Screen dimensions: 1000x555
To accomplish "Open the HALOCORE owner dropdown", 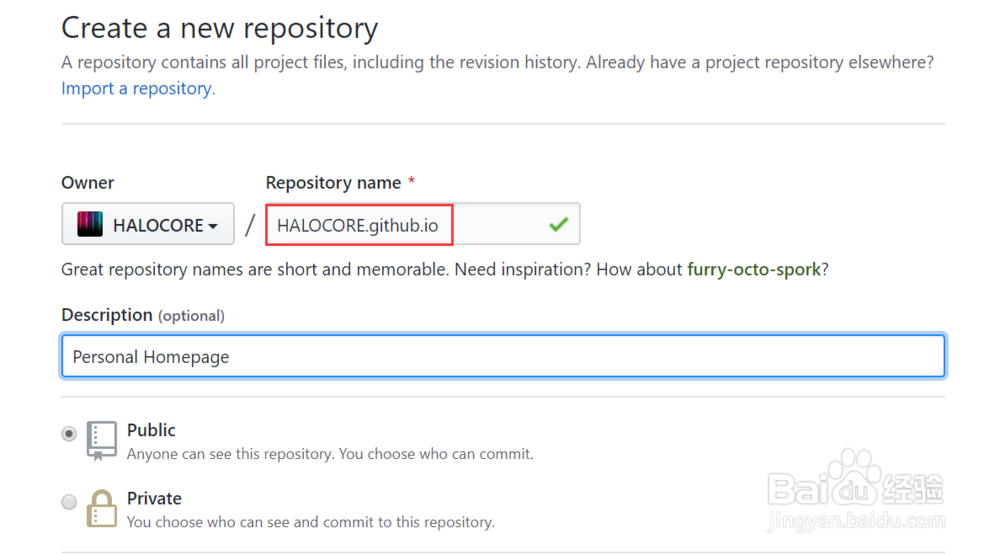I will 148,224.
